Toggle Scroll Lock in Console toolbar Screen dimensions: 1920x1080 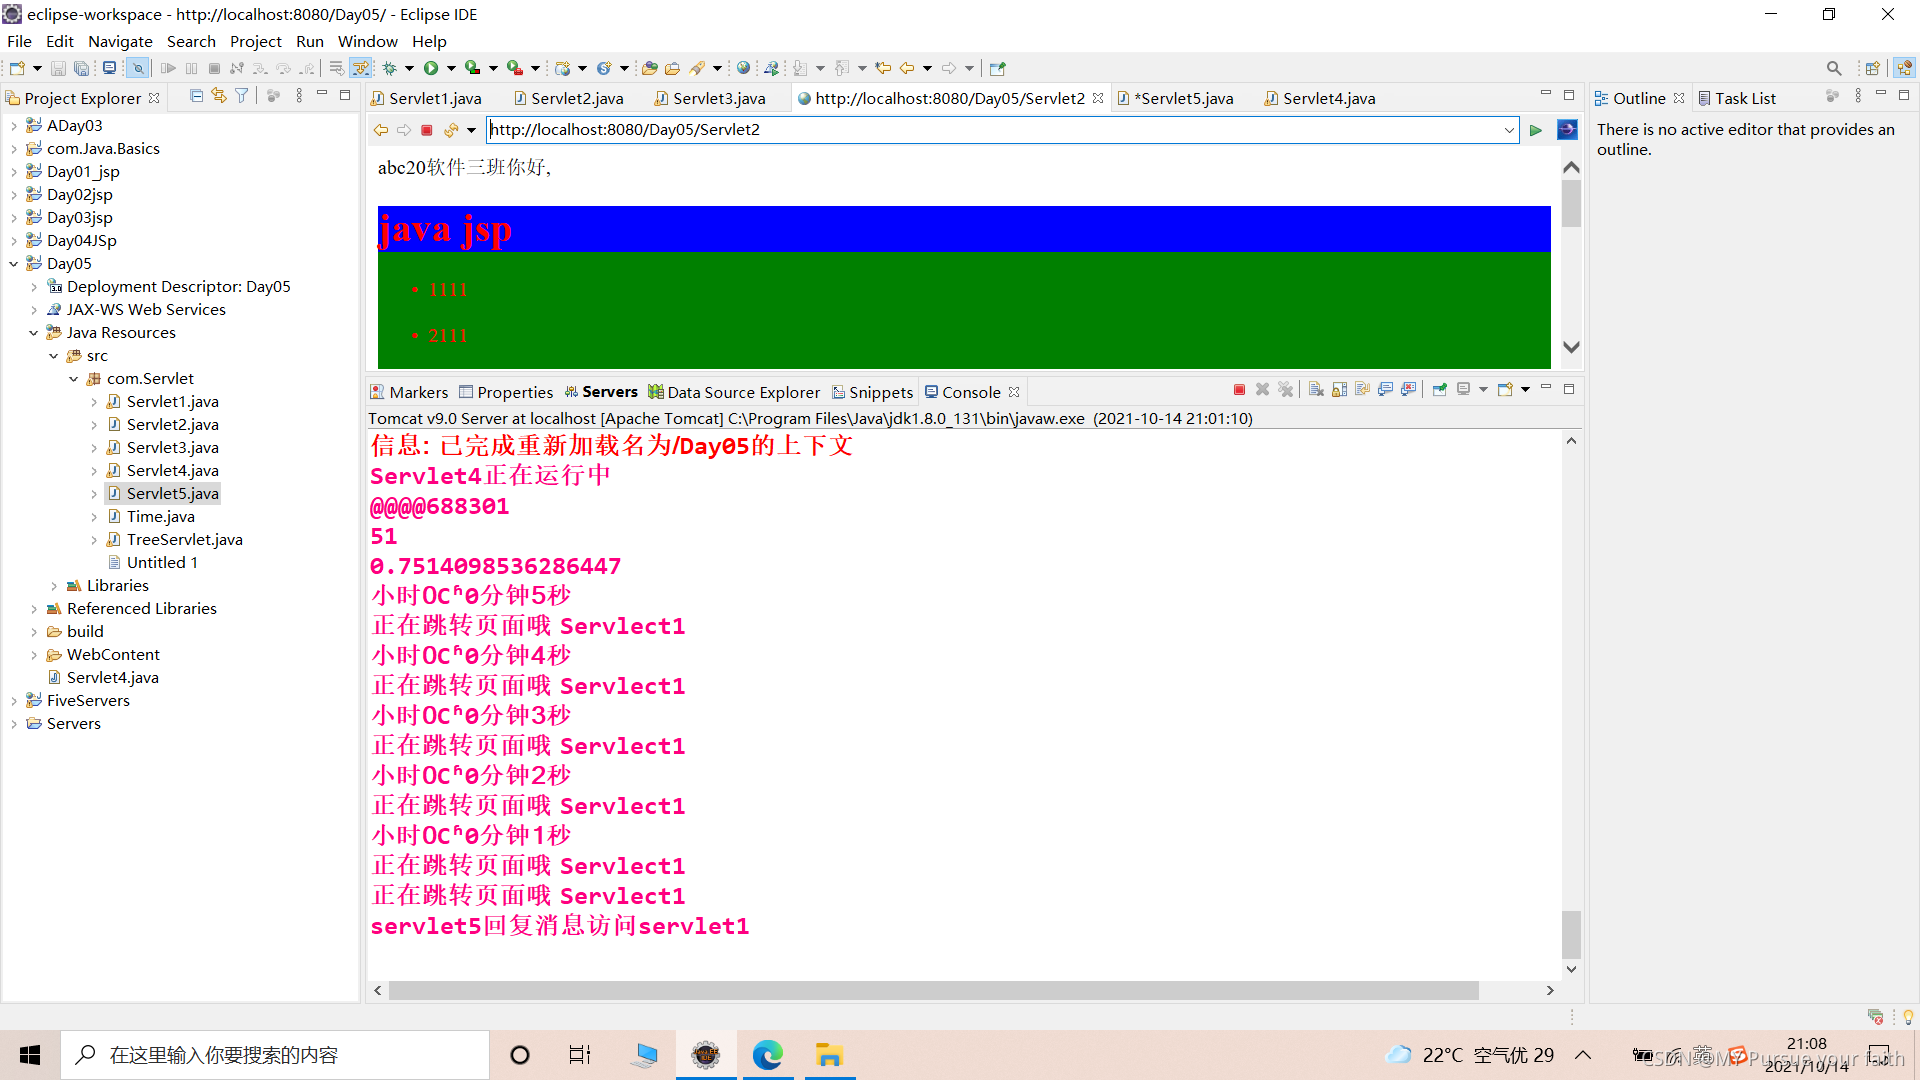point(1339,390)
